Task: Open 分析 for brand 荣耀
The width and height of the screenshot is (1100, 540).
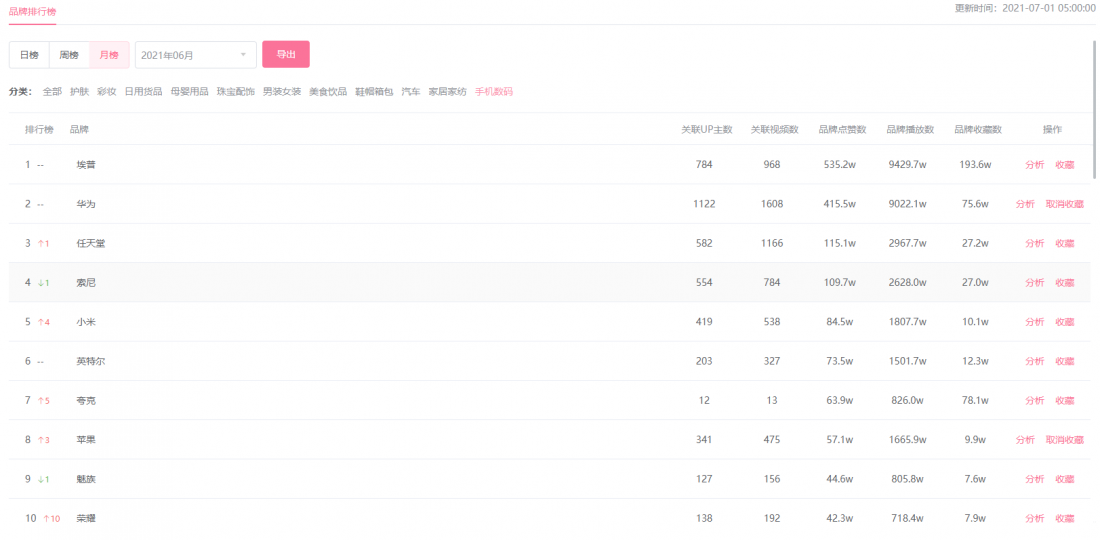Action: pyautogui.click(x=1034, y=518)
